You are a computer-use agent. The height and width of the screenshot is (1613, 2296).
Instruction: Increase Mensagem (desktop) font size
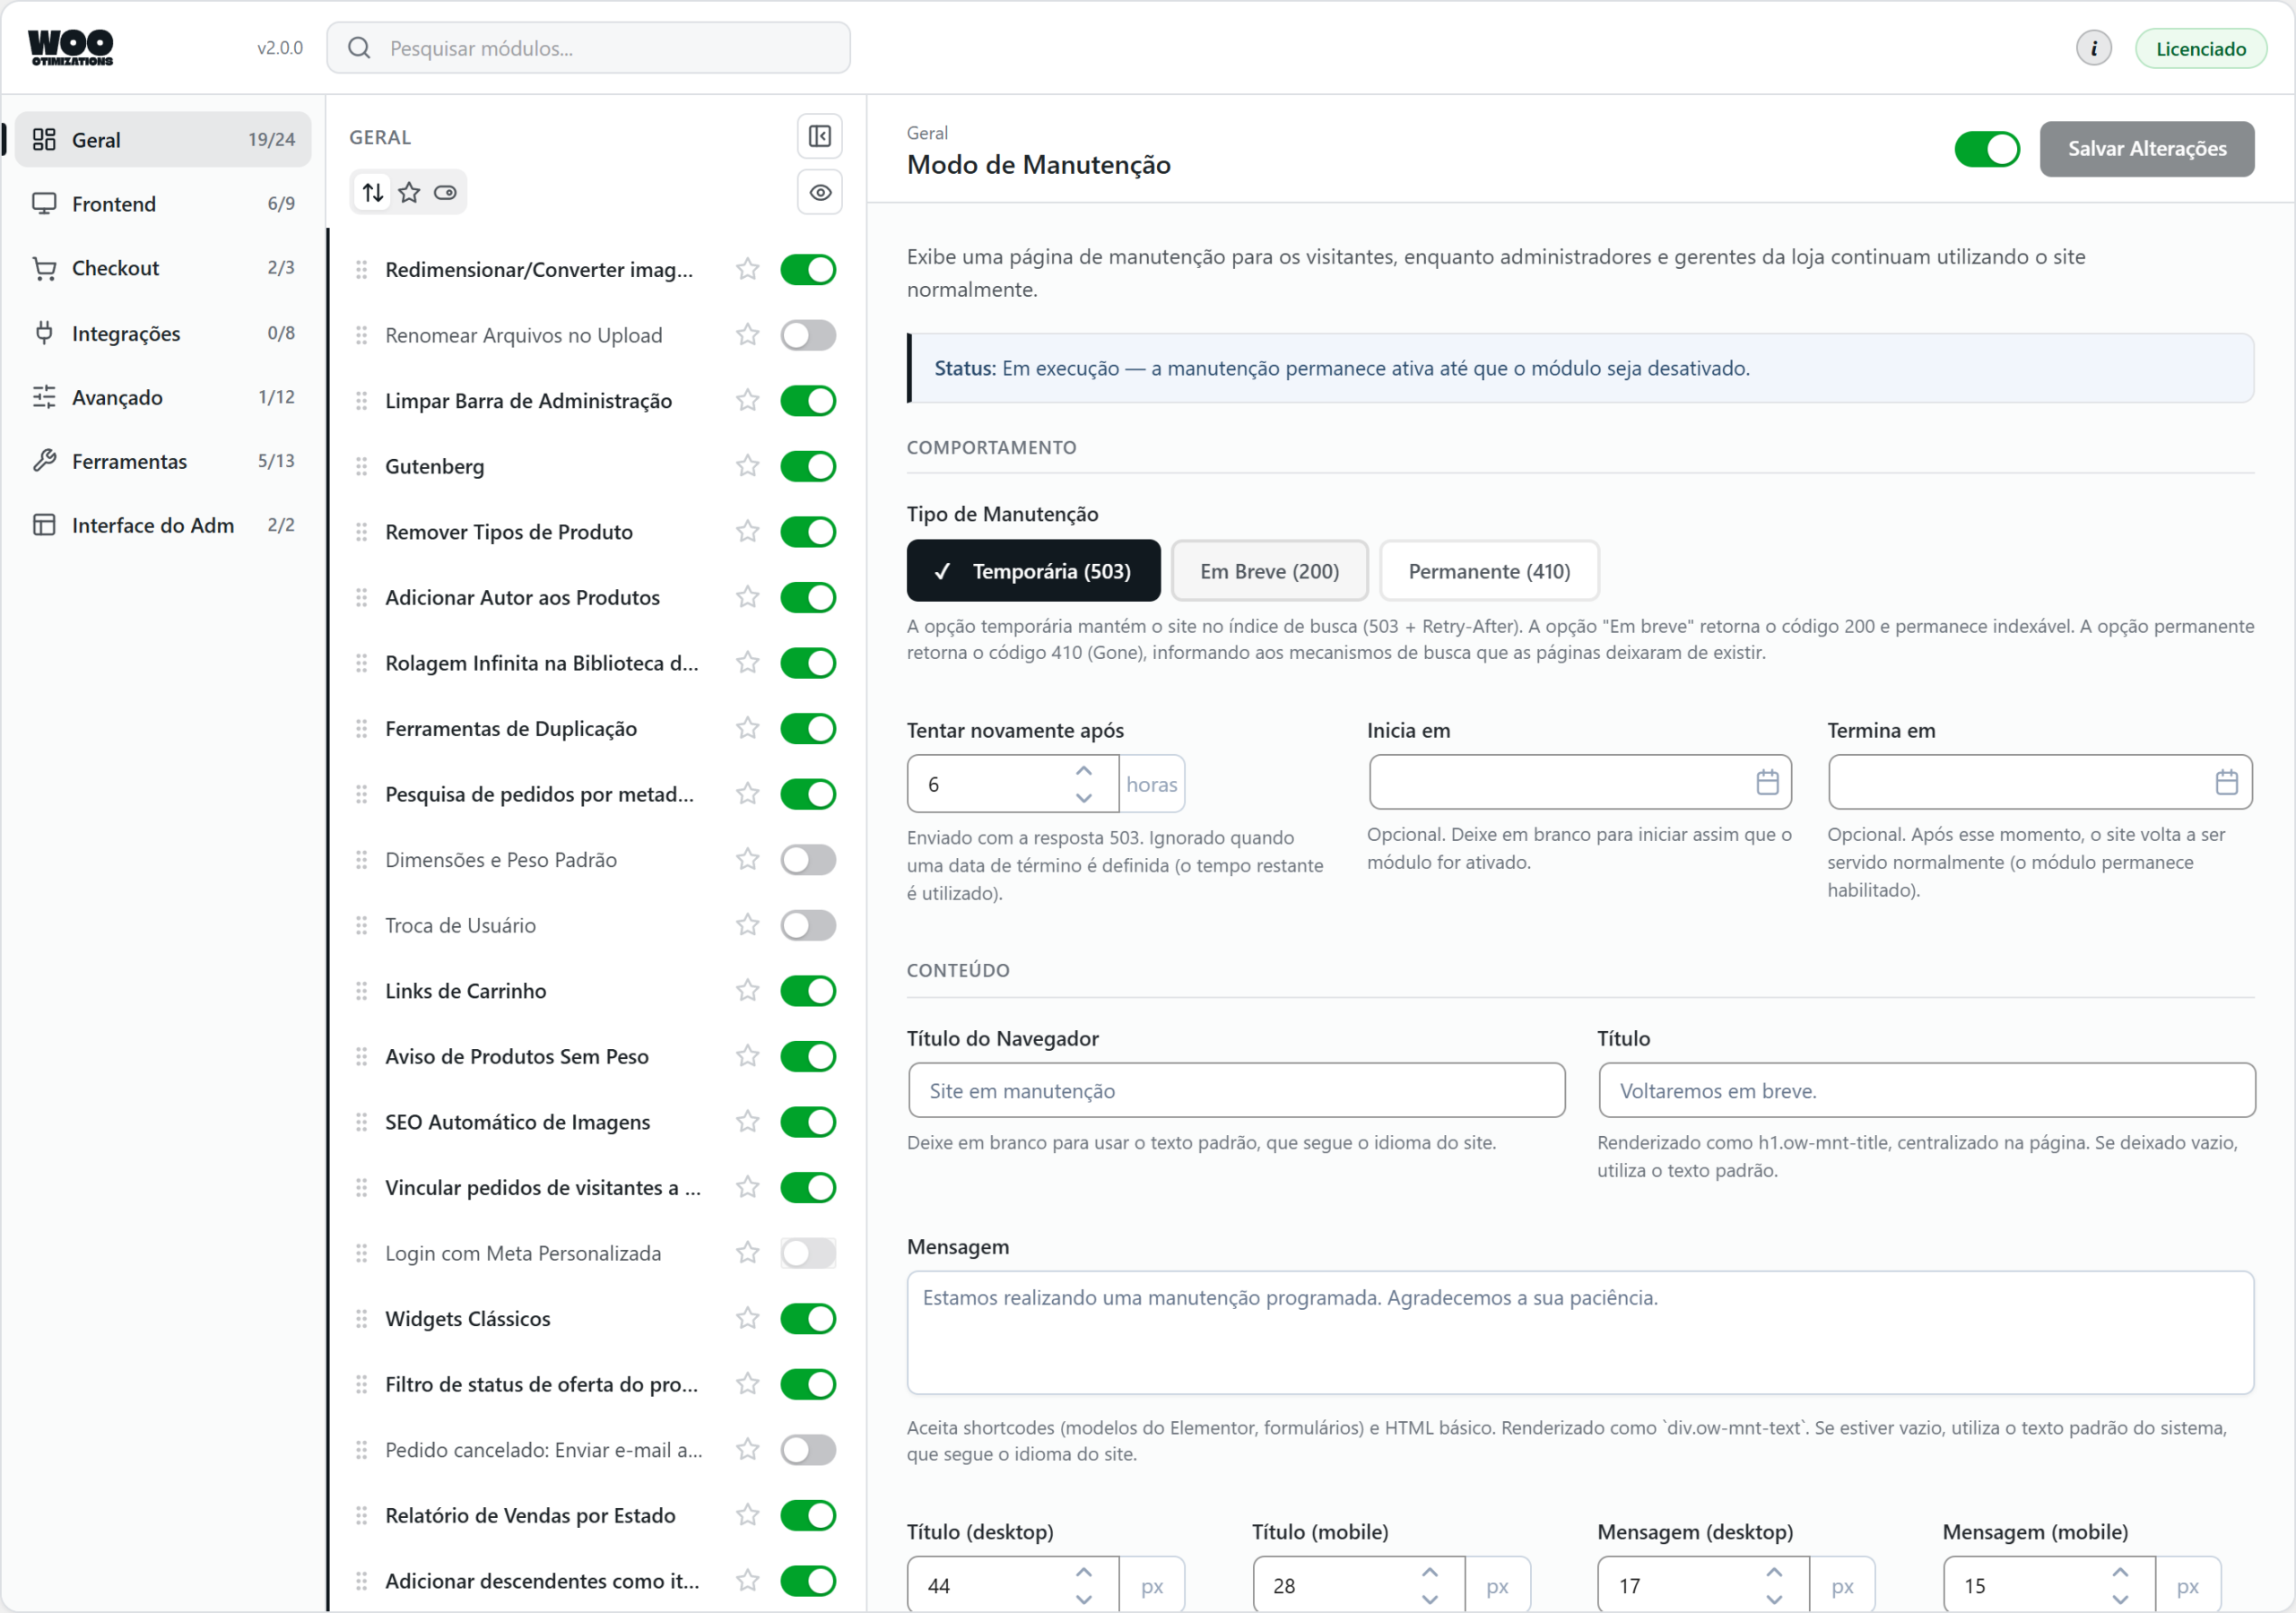[1774, 1573]
